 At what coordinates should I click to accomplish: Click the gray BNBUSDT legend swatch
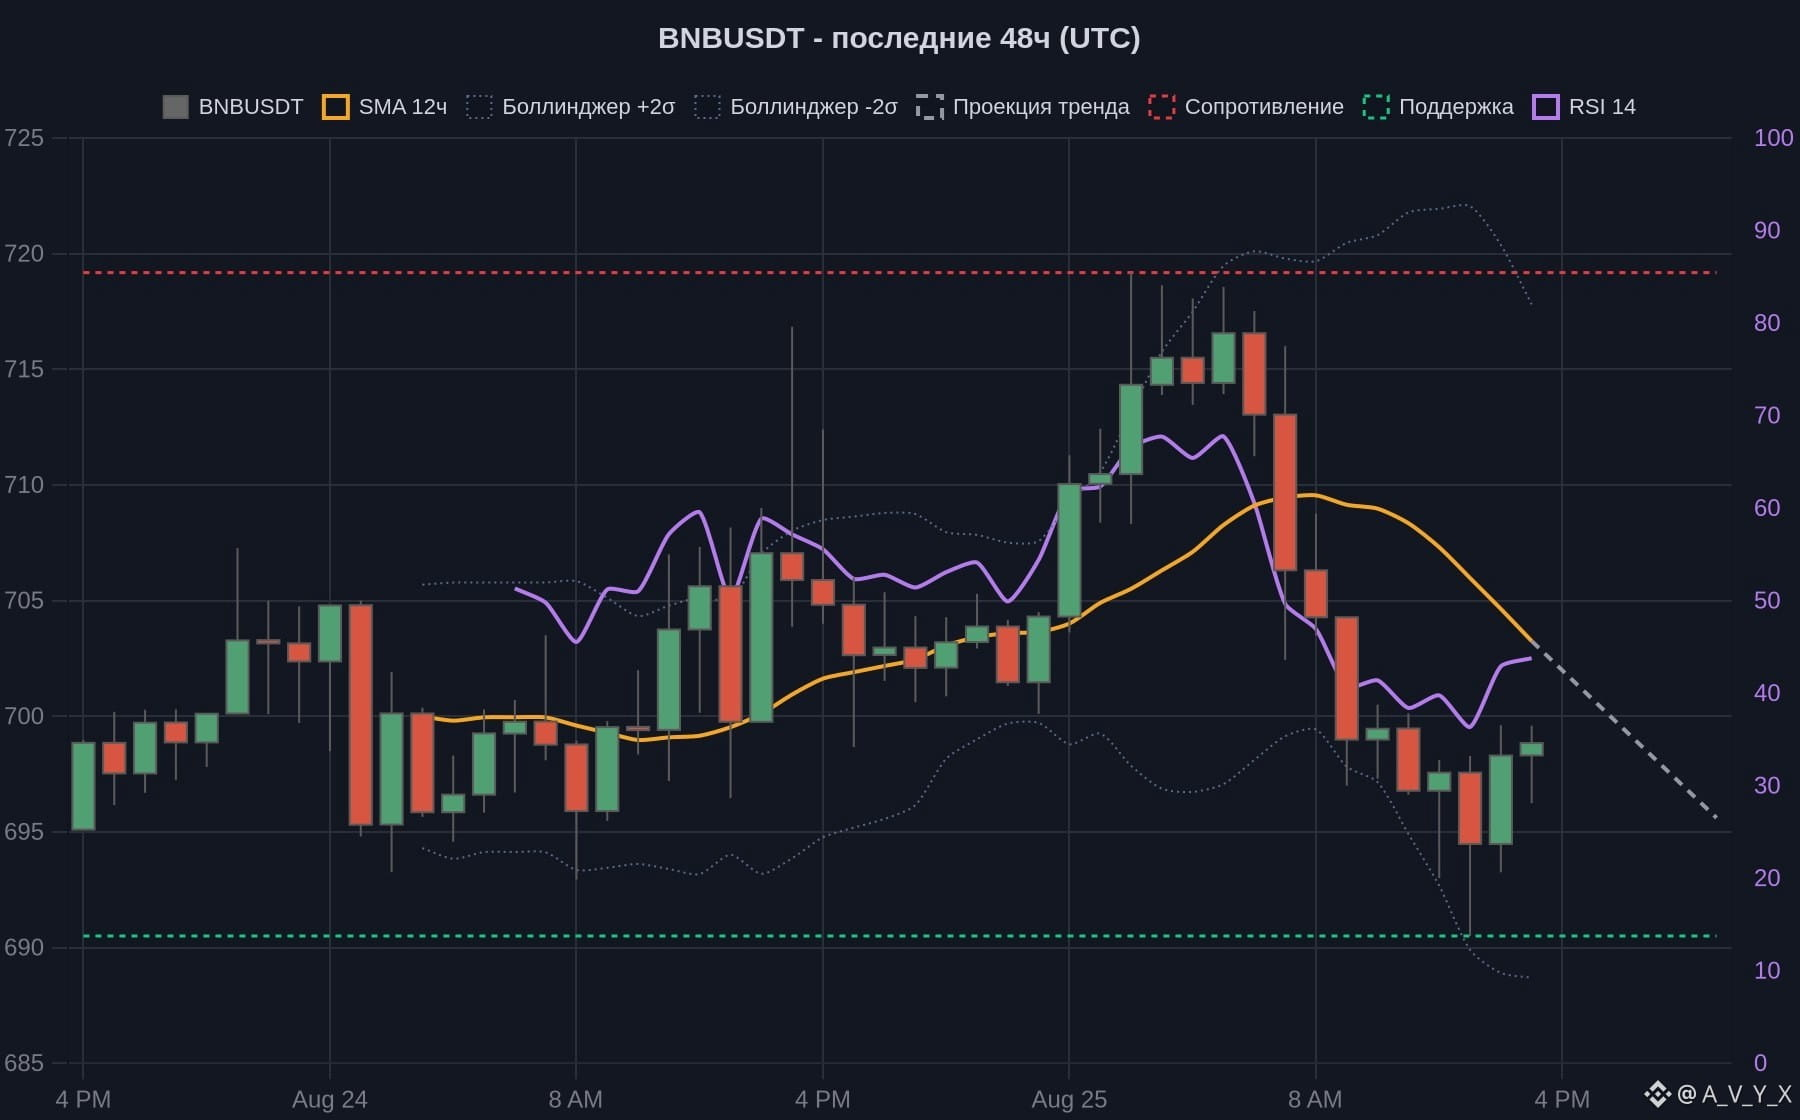(176, 107)
